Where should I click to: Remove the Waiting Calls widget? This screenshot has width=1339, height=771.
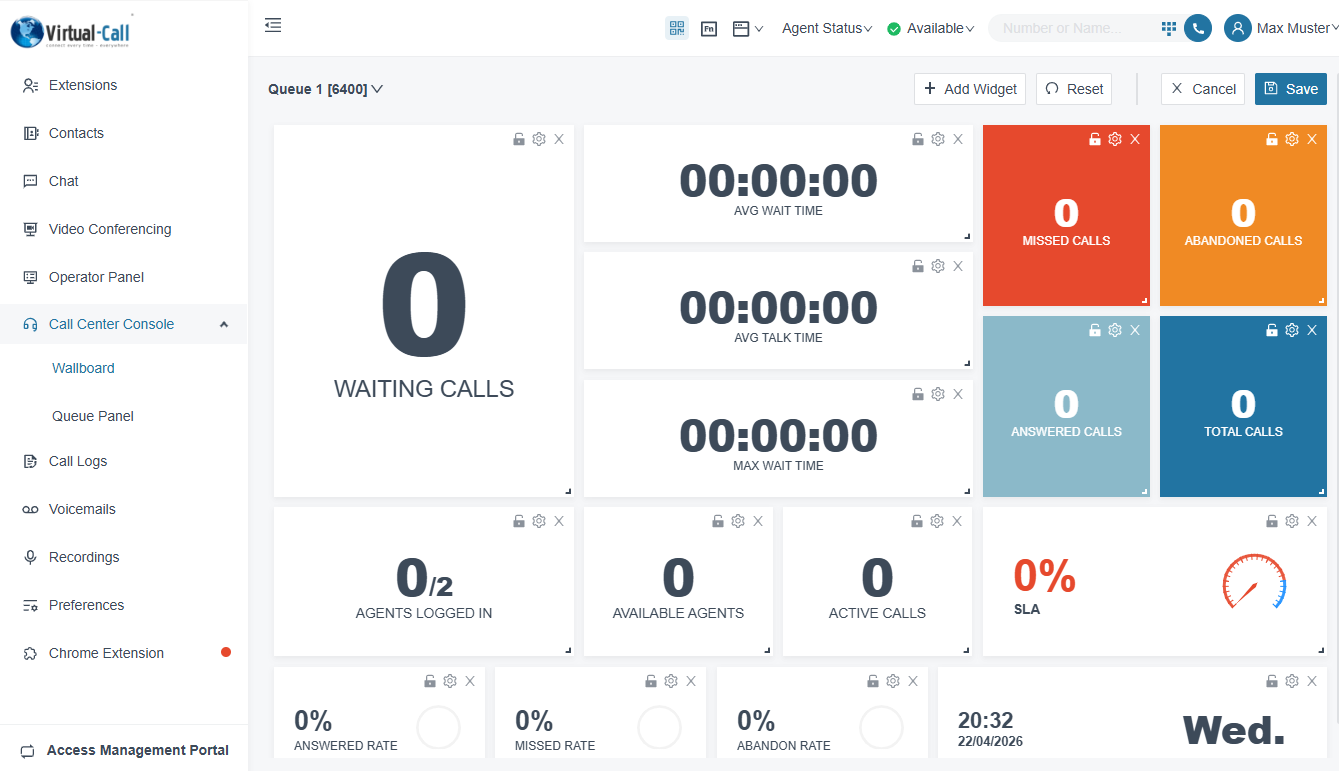tap(559, 139)
